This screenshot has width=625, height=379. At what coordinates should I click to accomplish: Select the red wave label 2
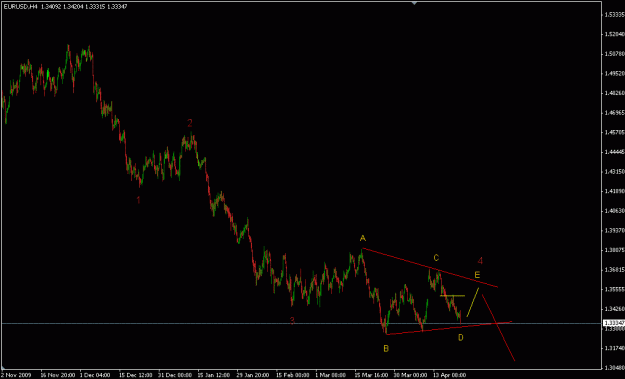(190, 123)
